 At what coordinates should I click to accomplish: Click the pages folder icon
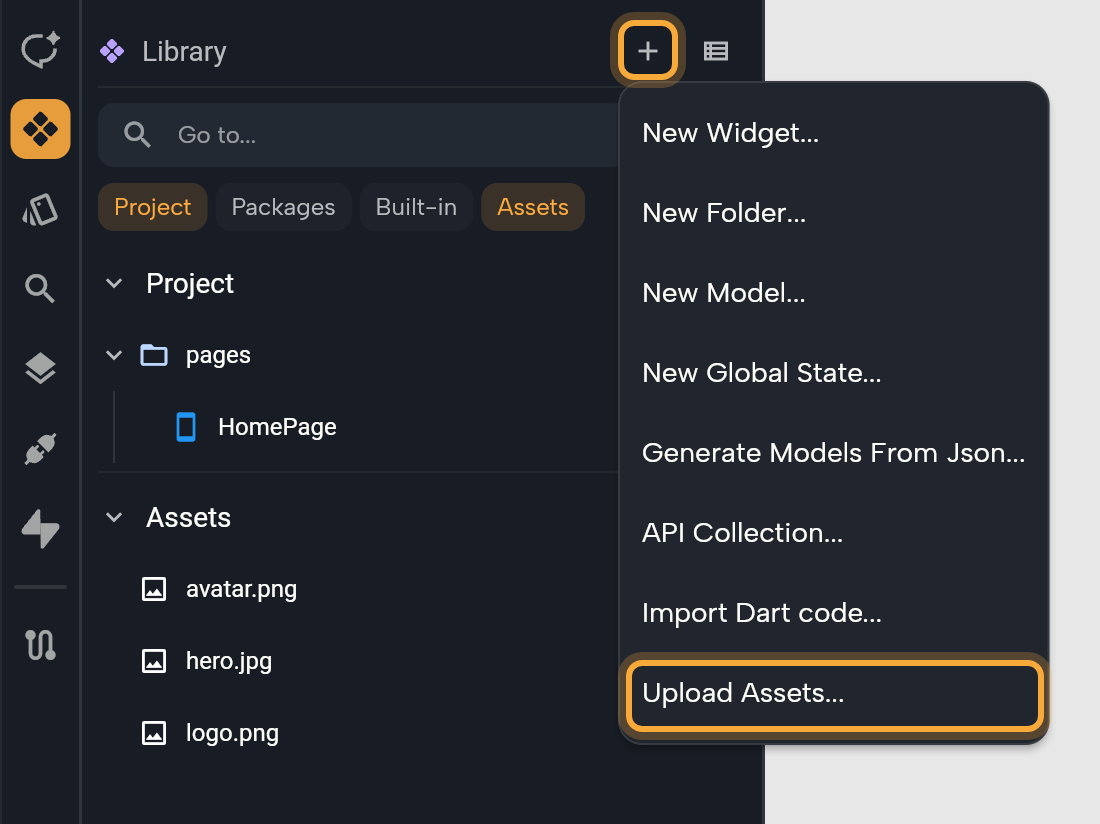coord(154,356)
